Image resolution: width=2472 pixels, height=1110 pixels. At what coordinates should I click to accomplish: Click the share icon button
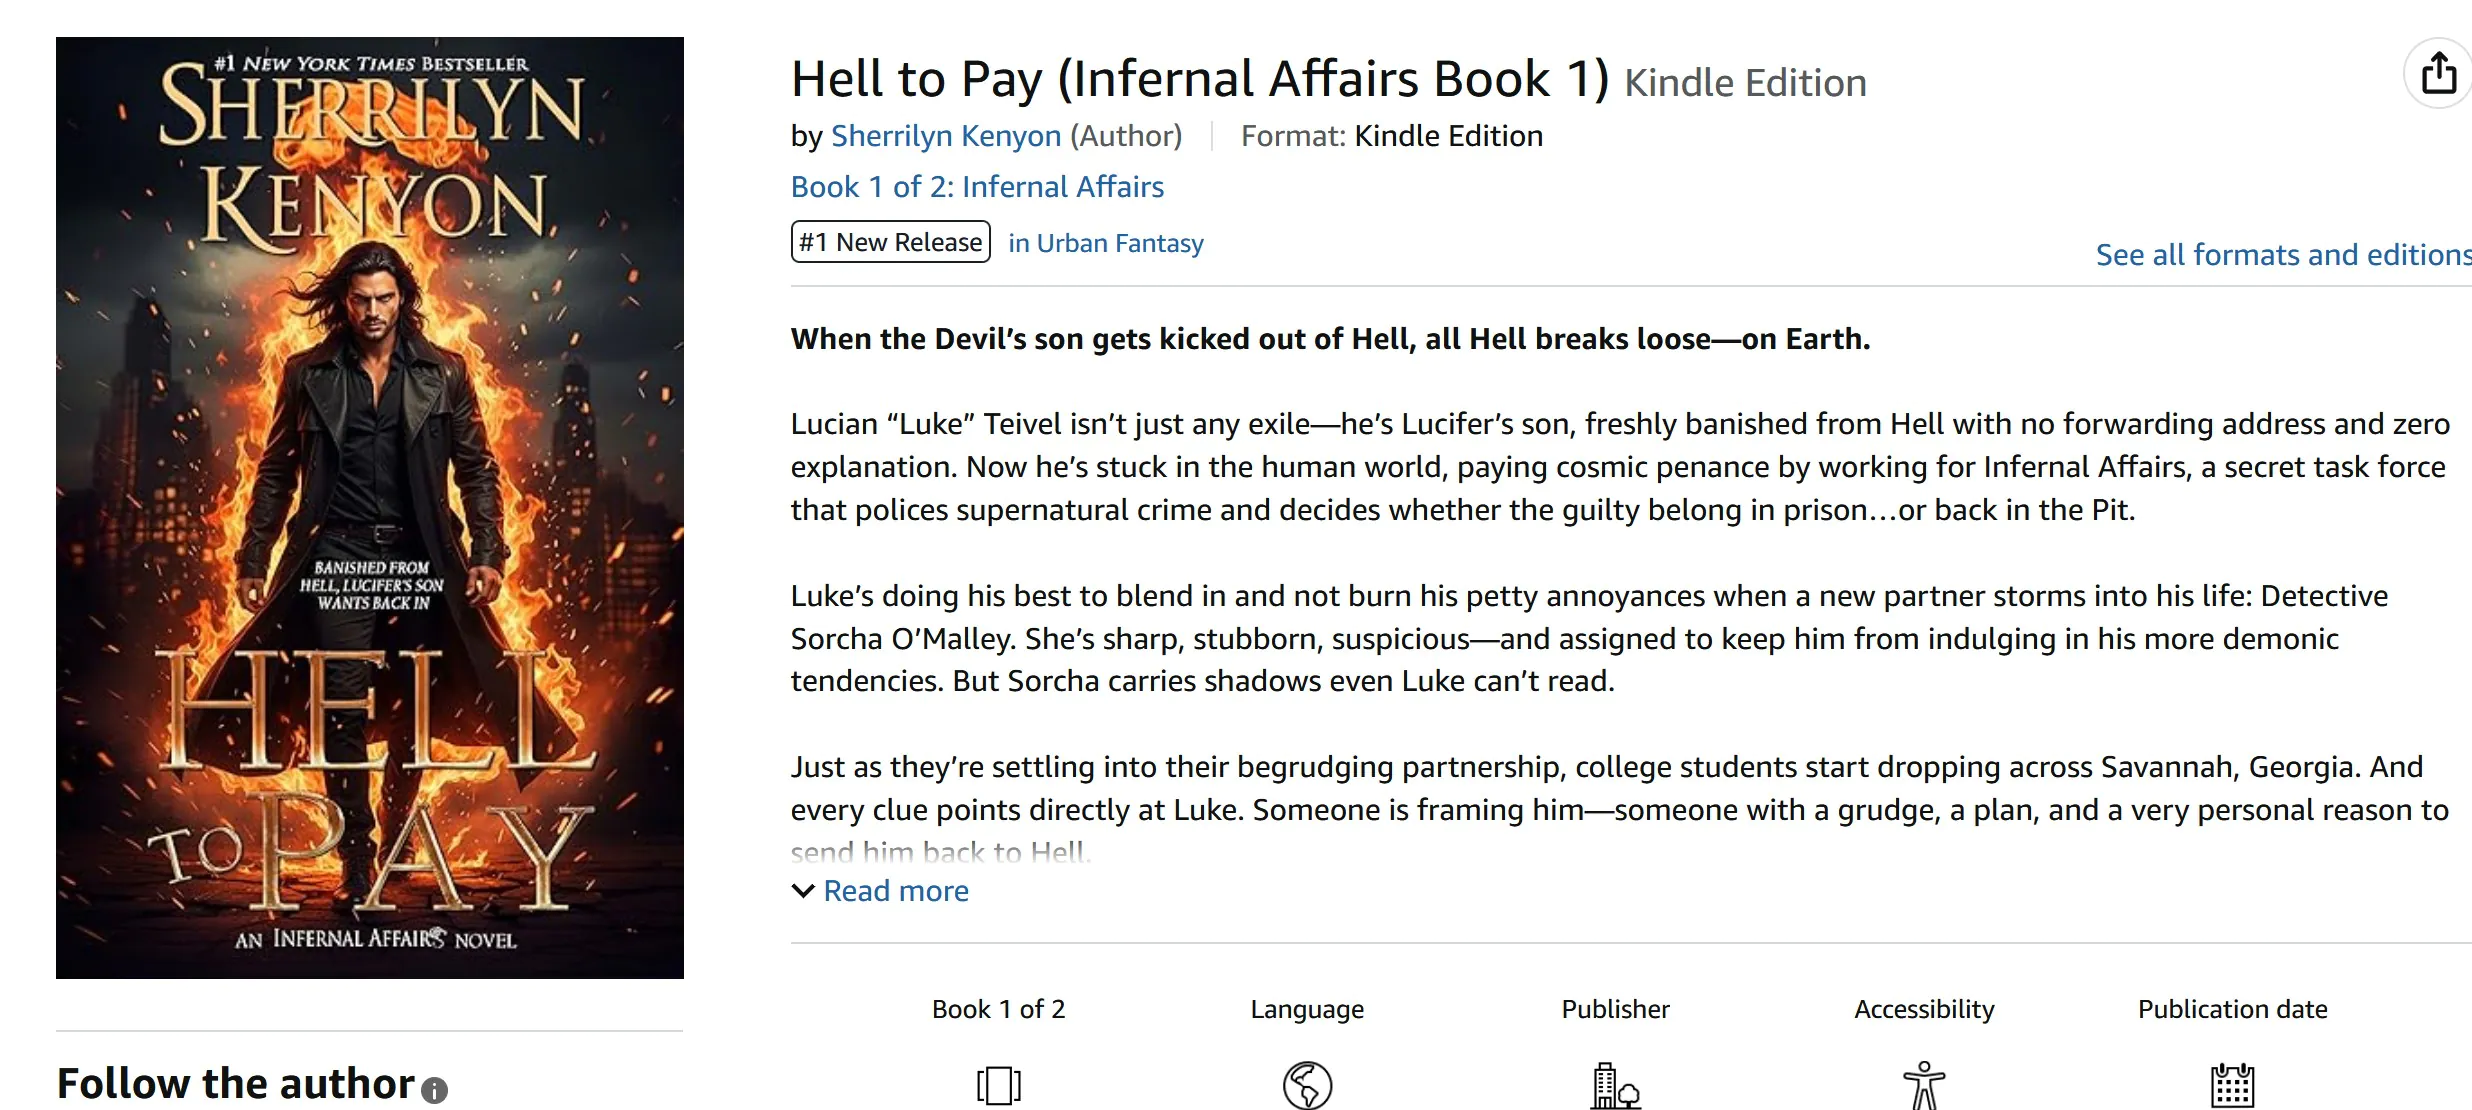pos(2438,73)
